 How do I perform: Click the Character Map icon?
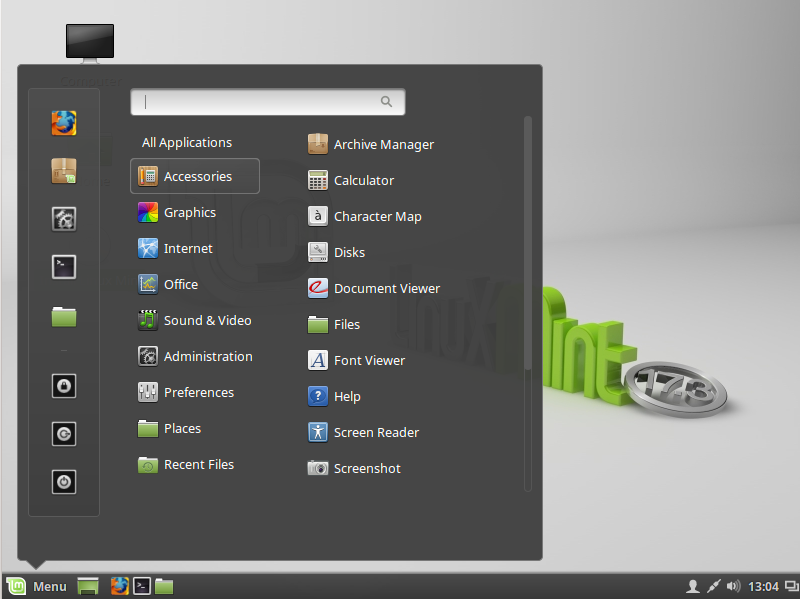tap(318, 216)
